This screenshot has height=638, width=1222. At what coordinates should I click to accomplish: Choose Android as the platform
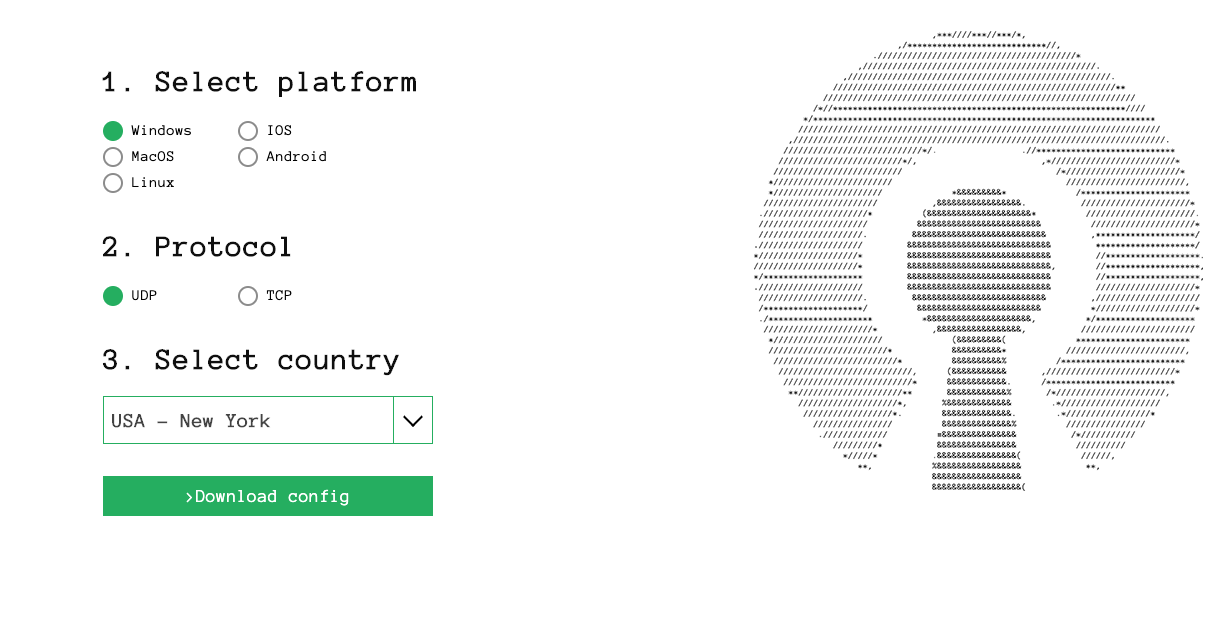point(248,157)
